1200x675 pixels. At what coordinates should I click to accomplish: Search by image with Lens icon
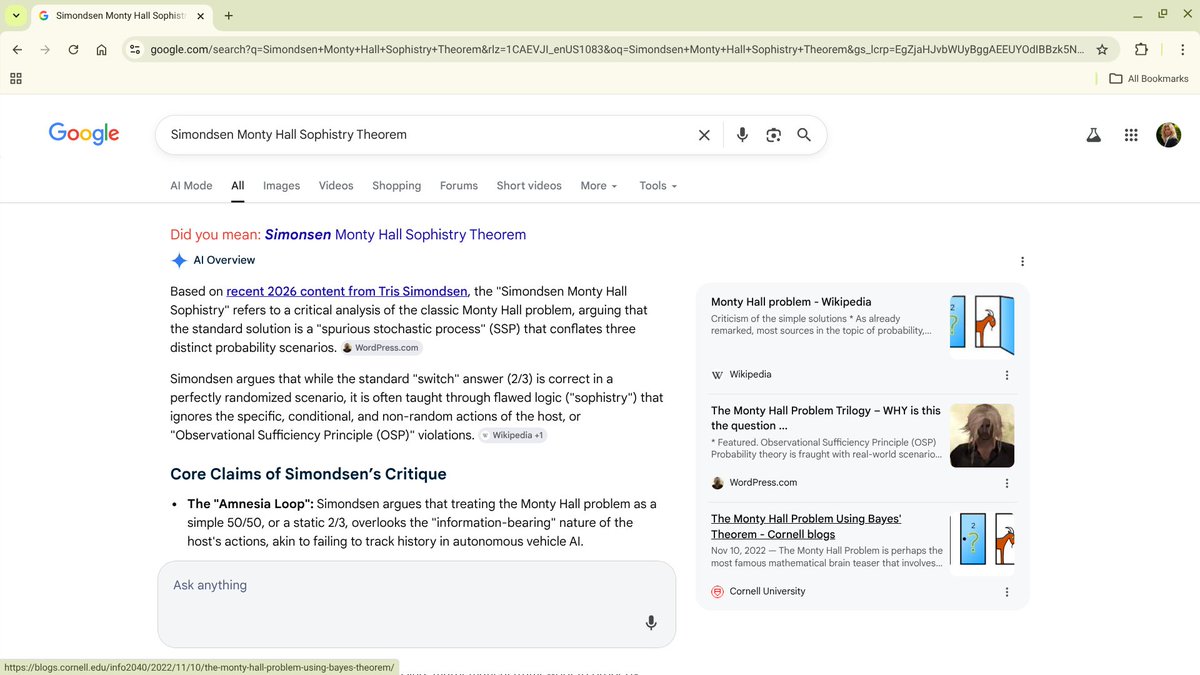(x=773, y=135)
